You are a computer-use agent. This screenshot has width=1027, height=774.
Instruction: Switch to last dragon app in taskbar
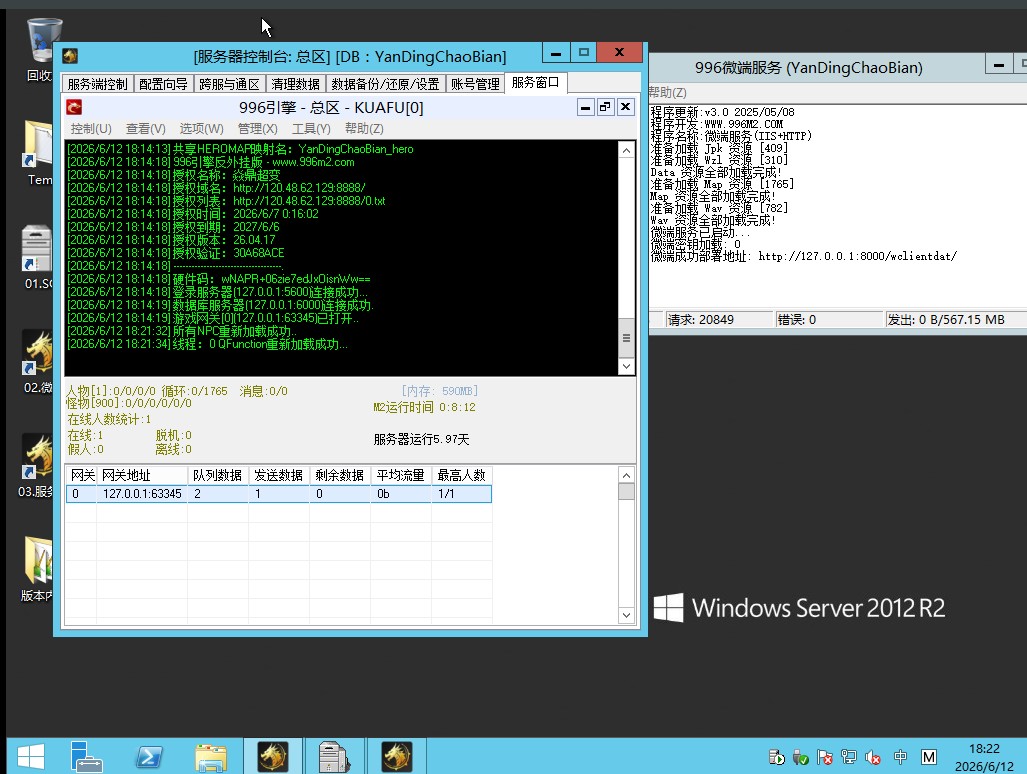[x=396, y=757]
